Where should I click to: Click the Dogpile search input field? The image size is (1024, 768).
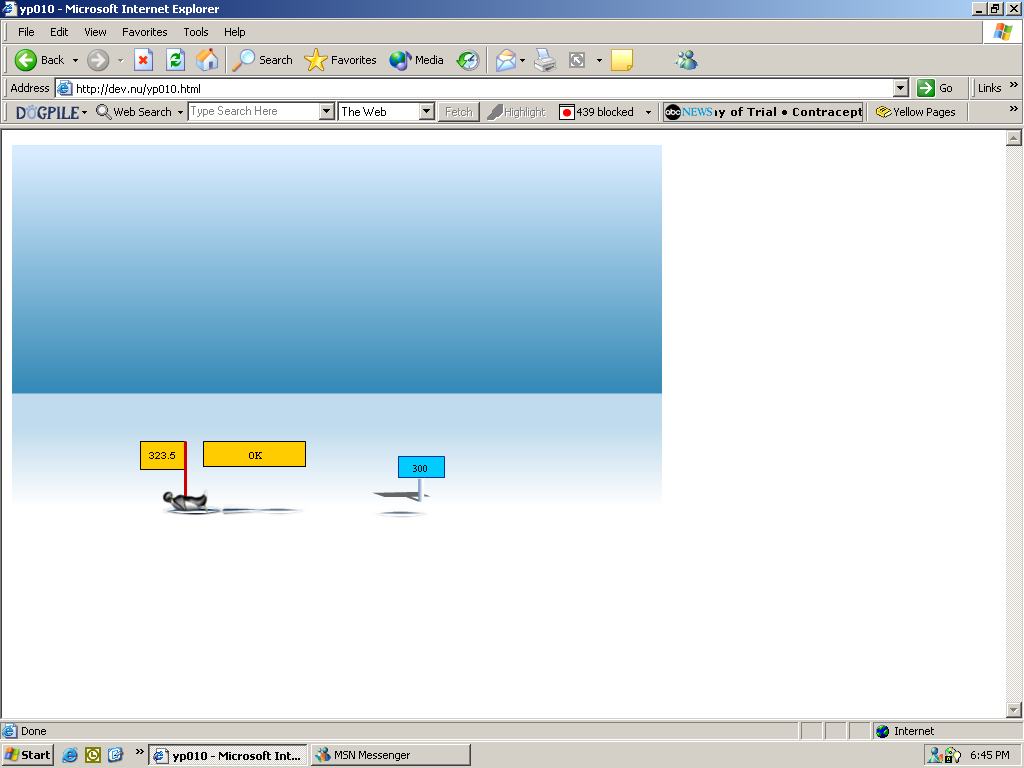pos(254,112)
